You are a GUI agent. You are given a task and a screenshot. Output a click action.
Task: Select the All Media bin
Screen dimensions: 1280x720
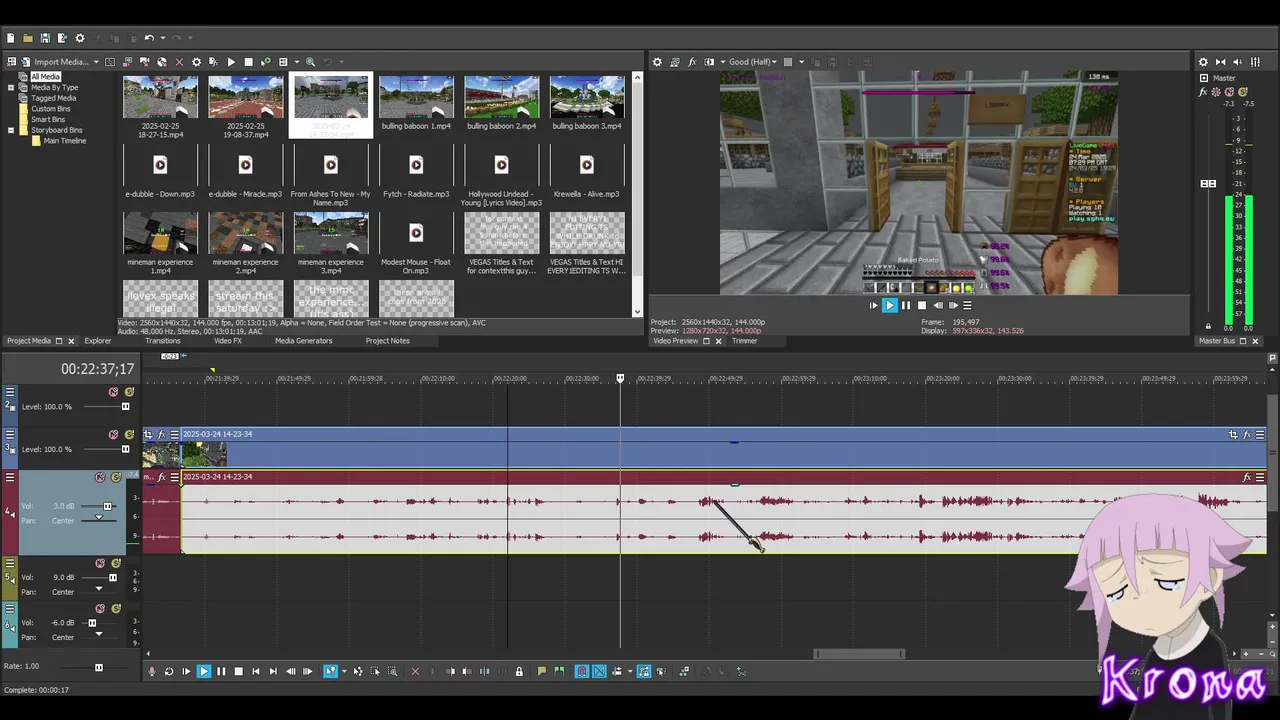click(45, 76)
